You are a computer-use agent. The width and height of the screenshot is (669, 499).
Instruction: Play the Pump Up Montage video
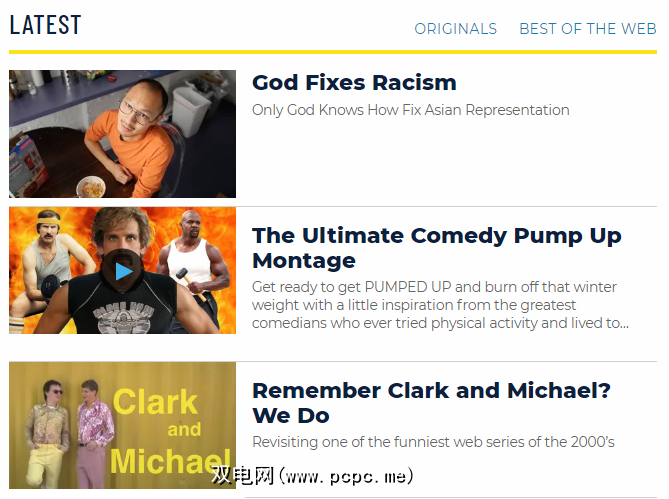click(122, 271)
